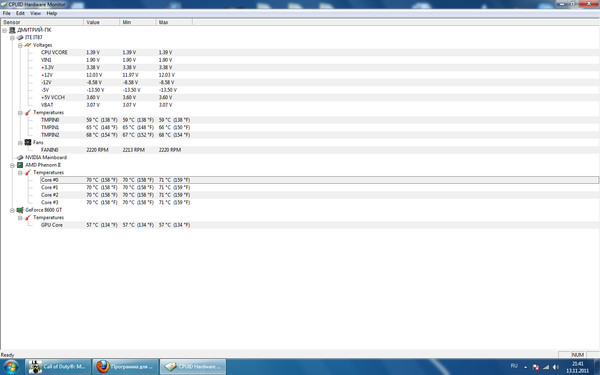Click the Value column header
Image resolution: width=600 pixels, height=375 pixels.
(x=101, y=22)
